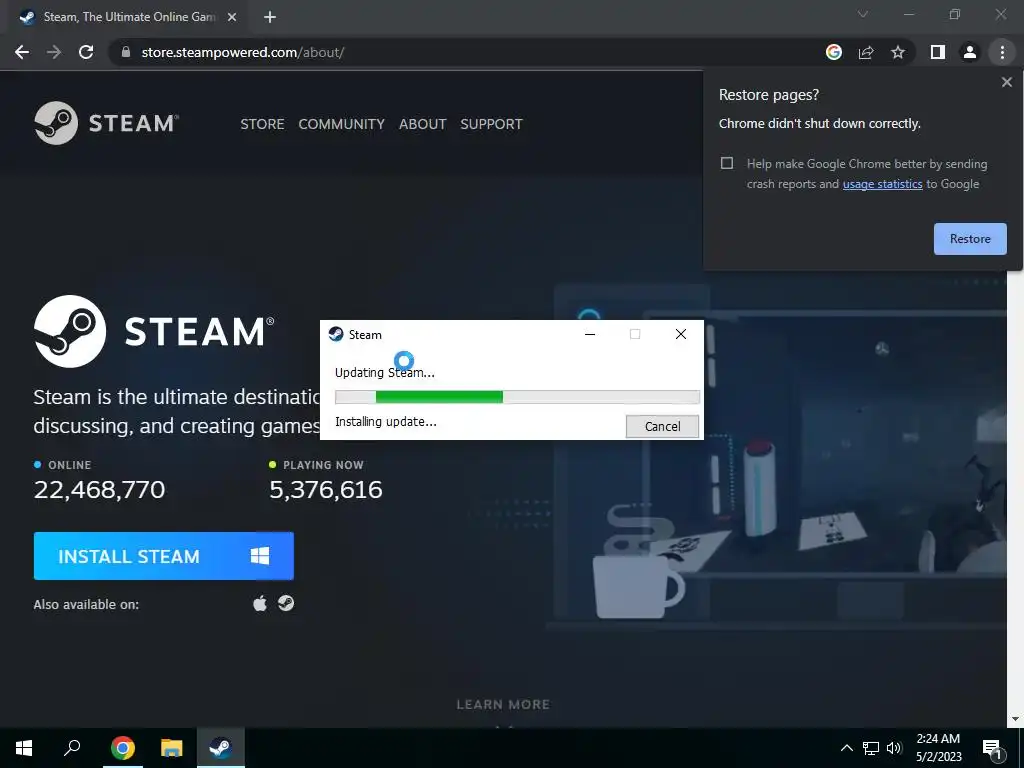The image size is (1024, 768).
Task: Click the INSTALL STEAM button
Action: pos(163,556)
